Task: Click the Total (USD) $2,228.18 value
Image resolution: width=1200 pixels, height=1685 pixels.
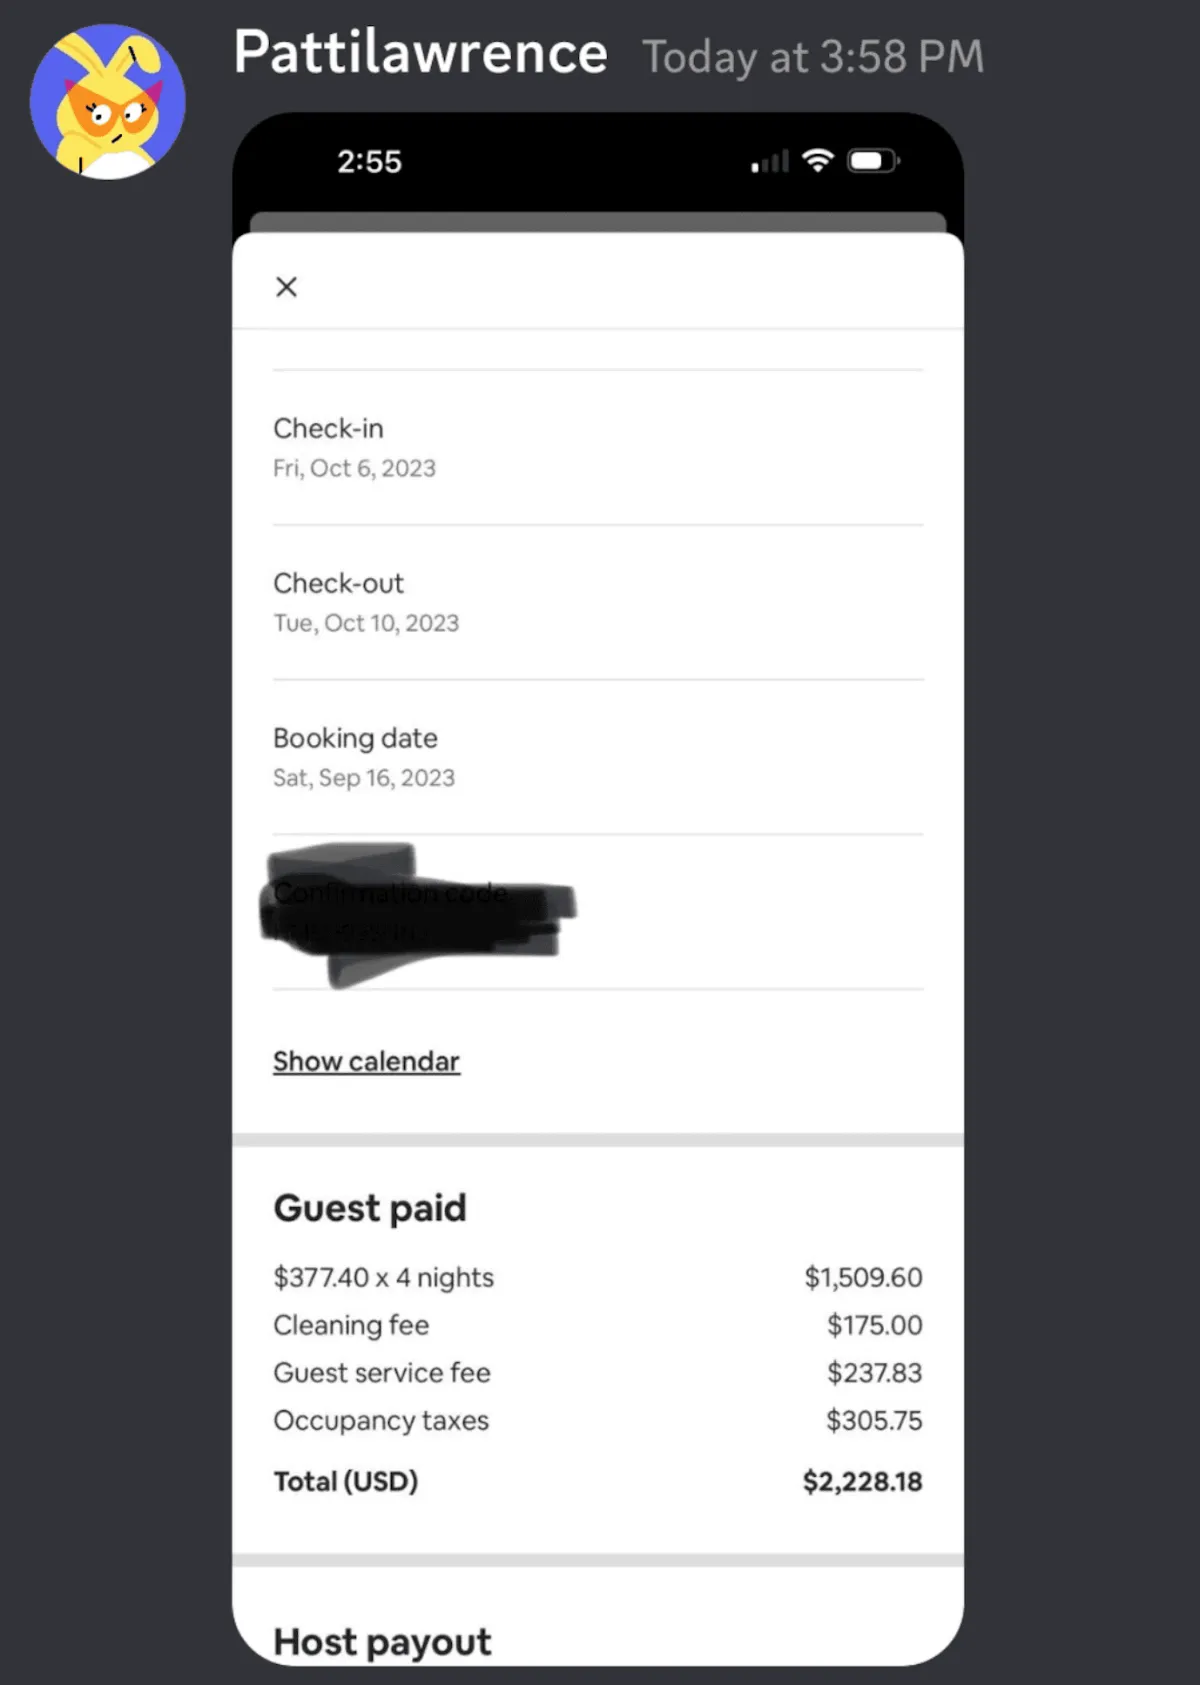Action: tap(862, 1482)
